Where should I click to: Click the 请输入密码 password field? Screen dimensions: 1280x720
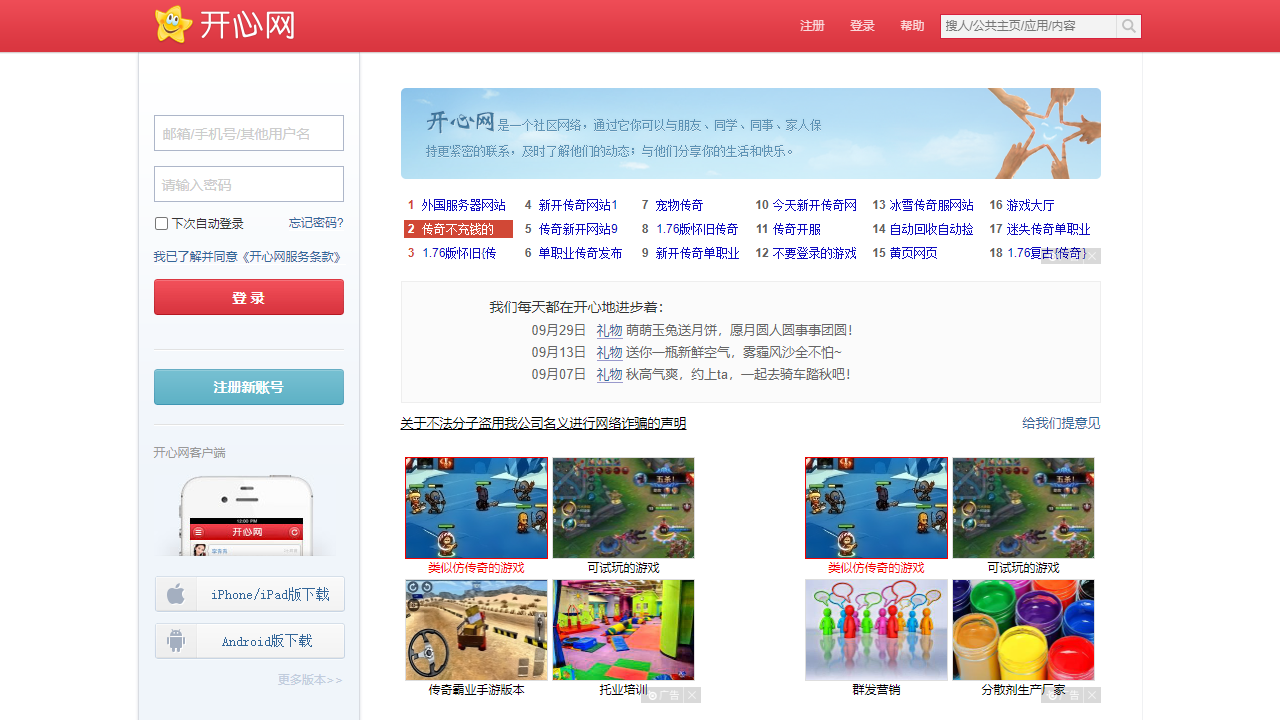249,184
